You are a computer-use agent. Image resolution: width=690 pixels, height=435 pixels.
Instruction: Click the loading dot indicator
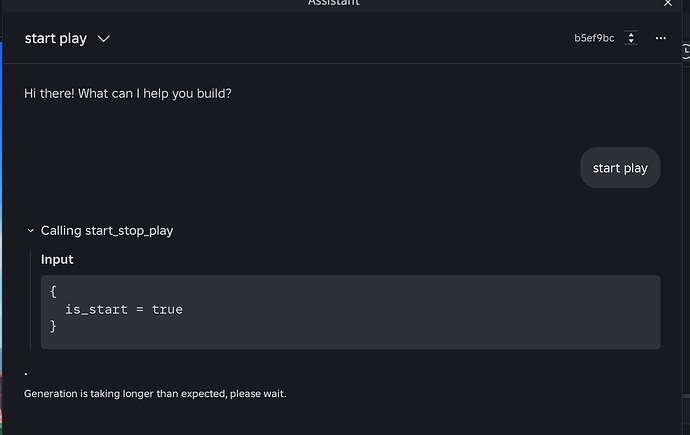(26, 374)
